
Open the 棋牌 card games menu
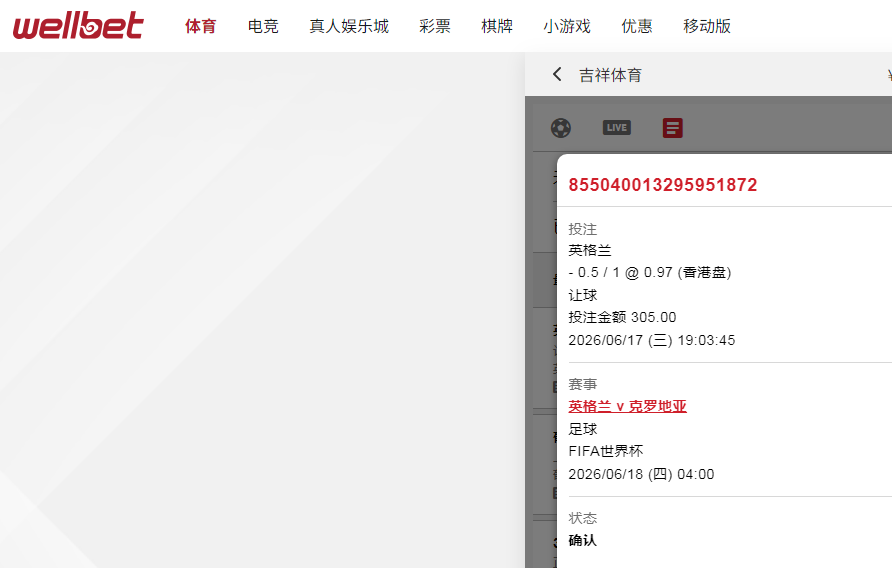point(497,26)
